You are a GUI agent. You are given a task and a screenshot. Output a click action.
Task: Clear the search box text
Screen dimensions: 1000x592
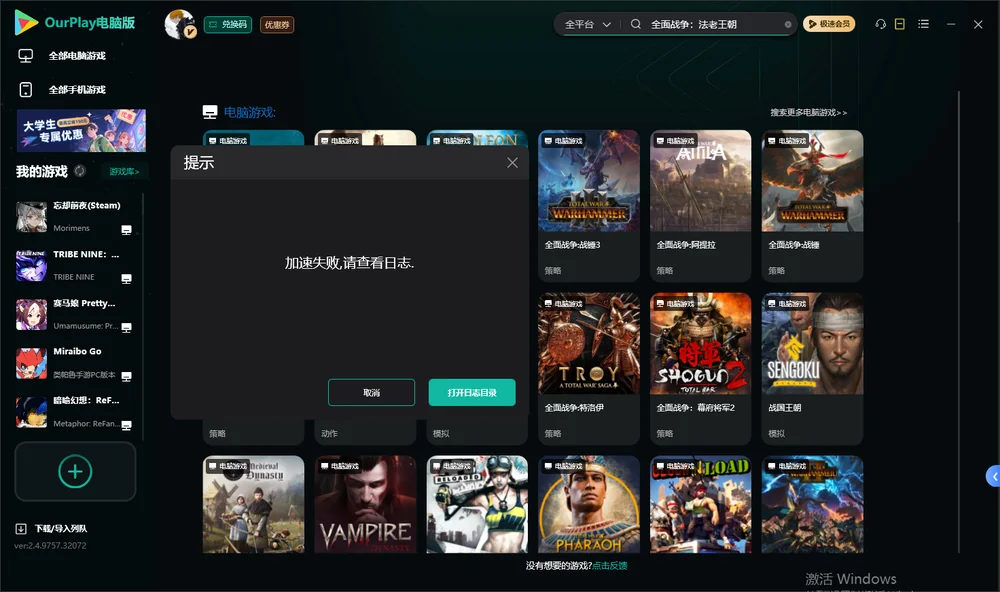point(788,24)
